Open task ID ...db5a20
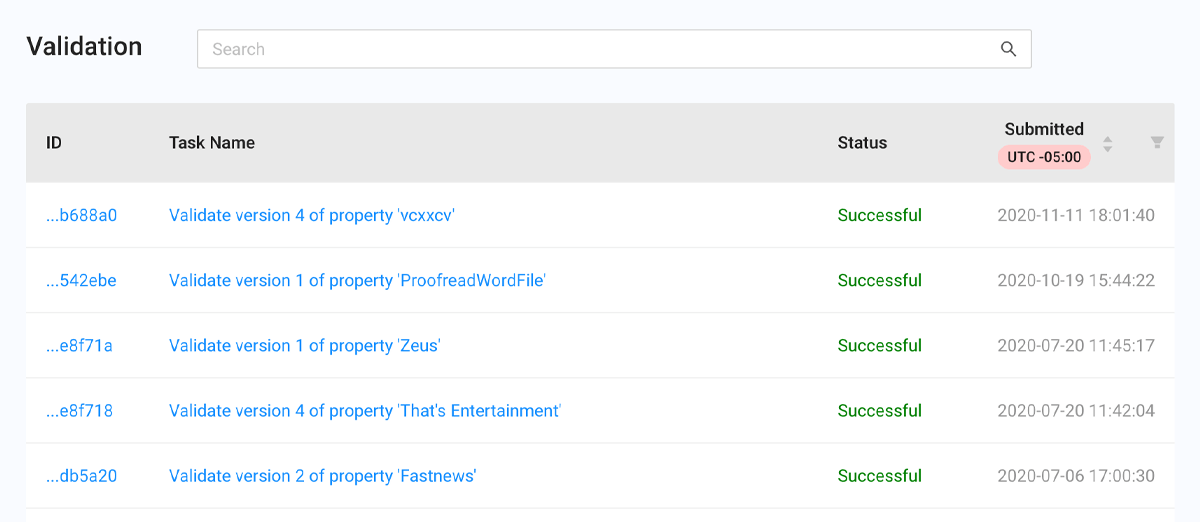This screenshot has width=1200, height=522. click(82, 475)
